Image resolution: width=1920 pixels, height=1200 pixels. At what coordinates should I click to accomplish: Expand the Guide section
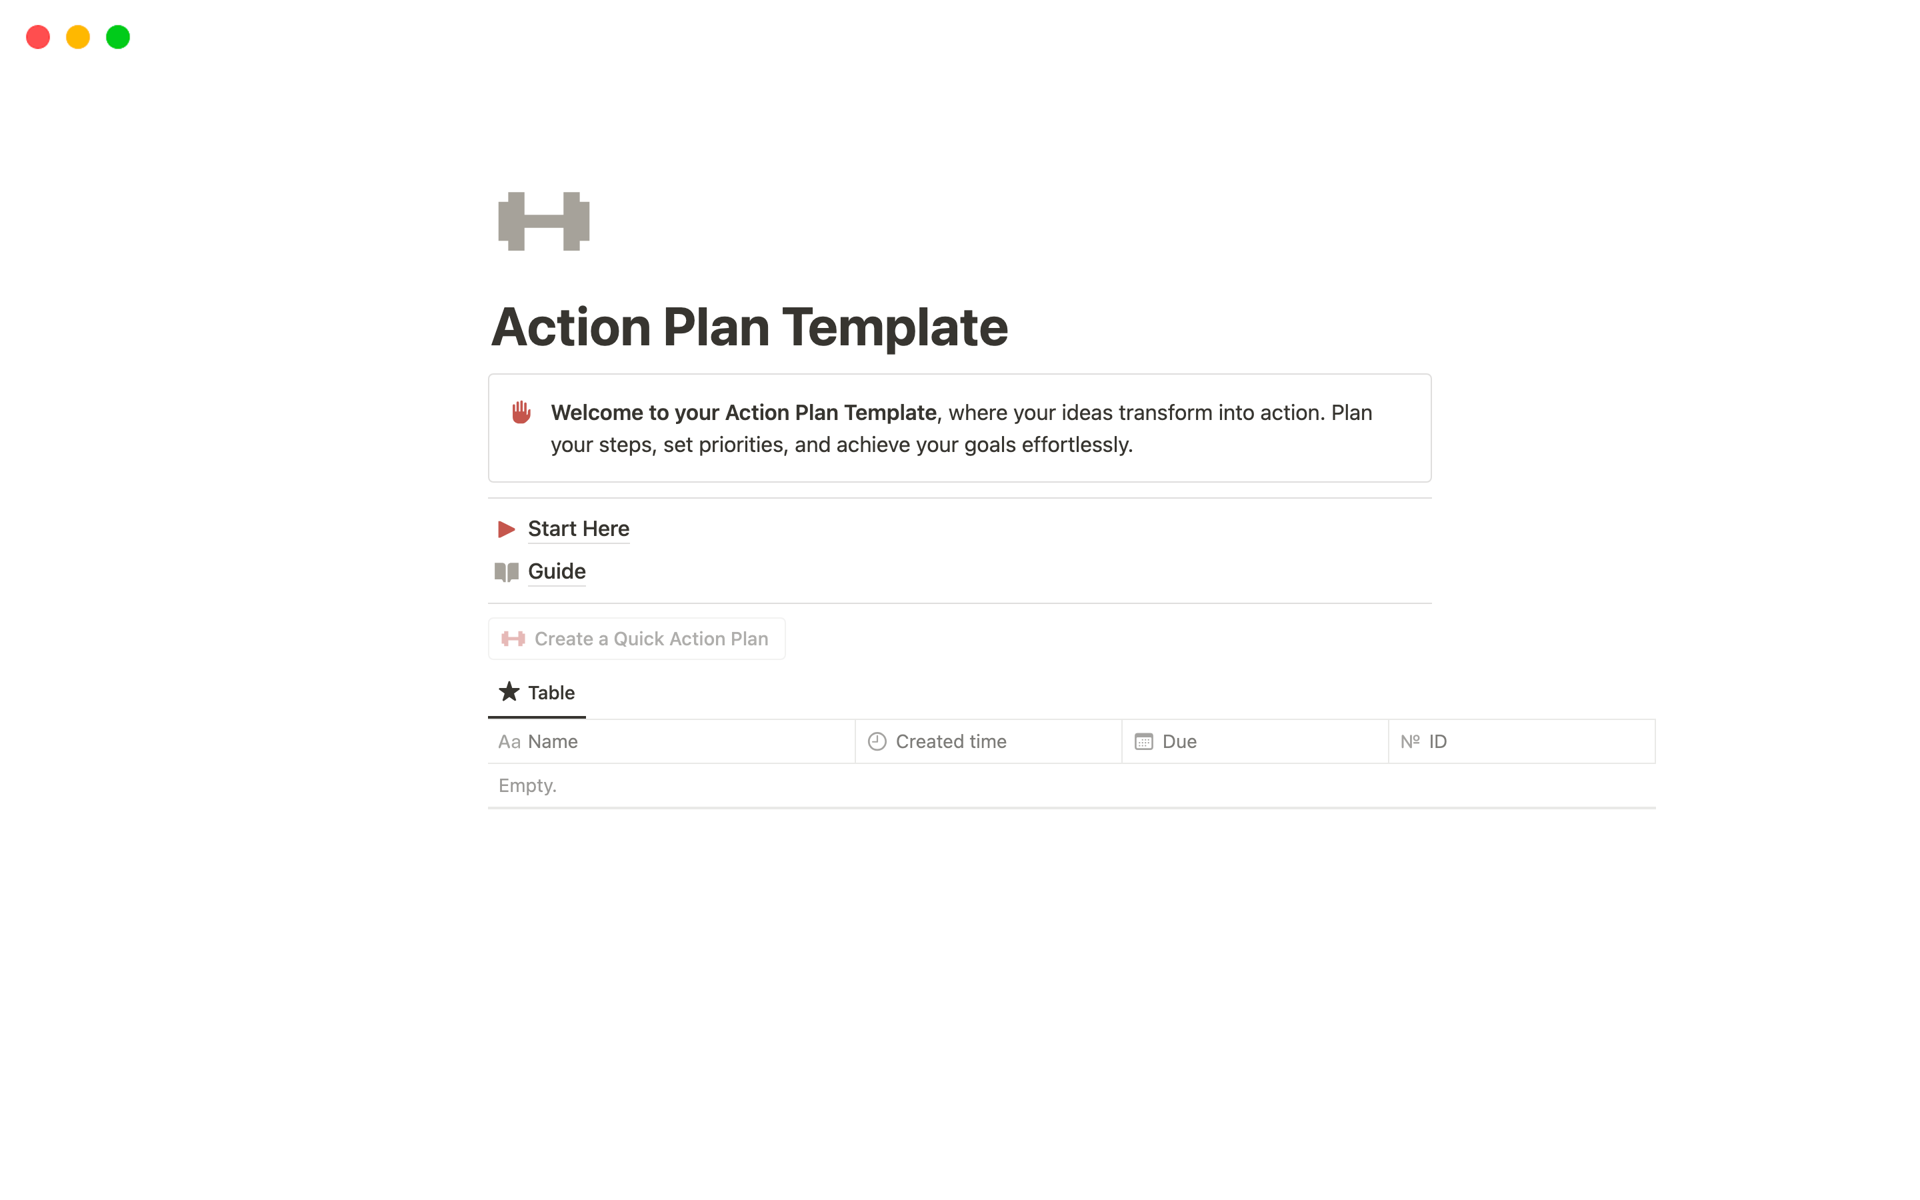click(x=556, y=570)
